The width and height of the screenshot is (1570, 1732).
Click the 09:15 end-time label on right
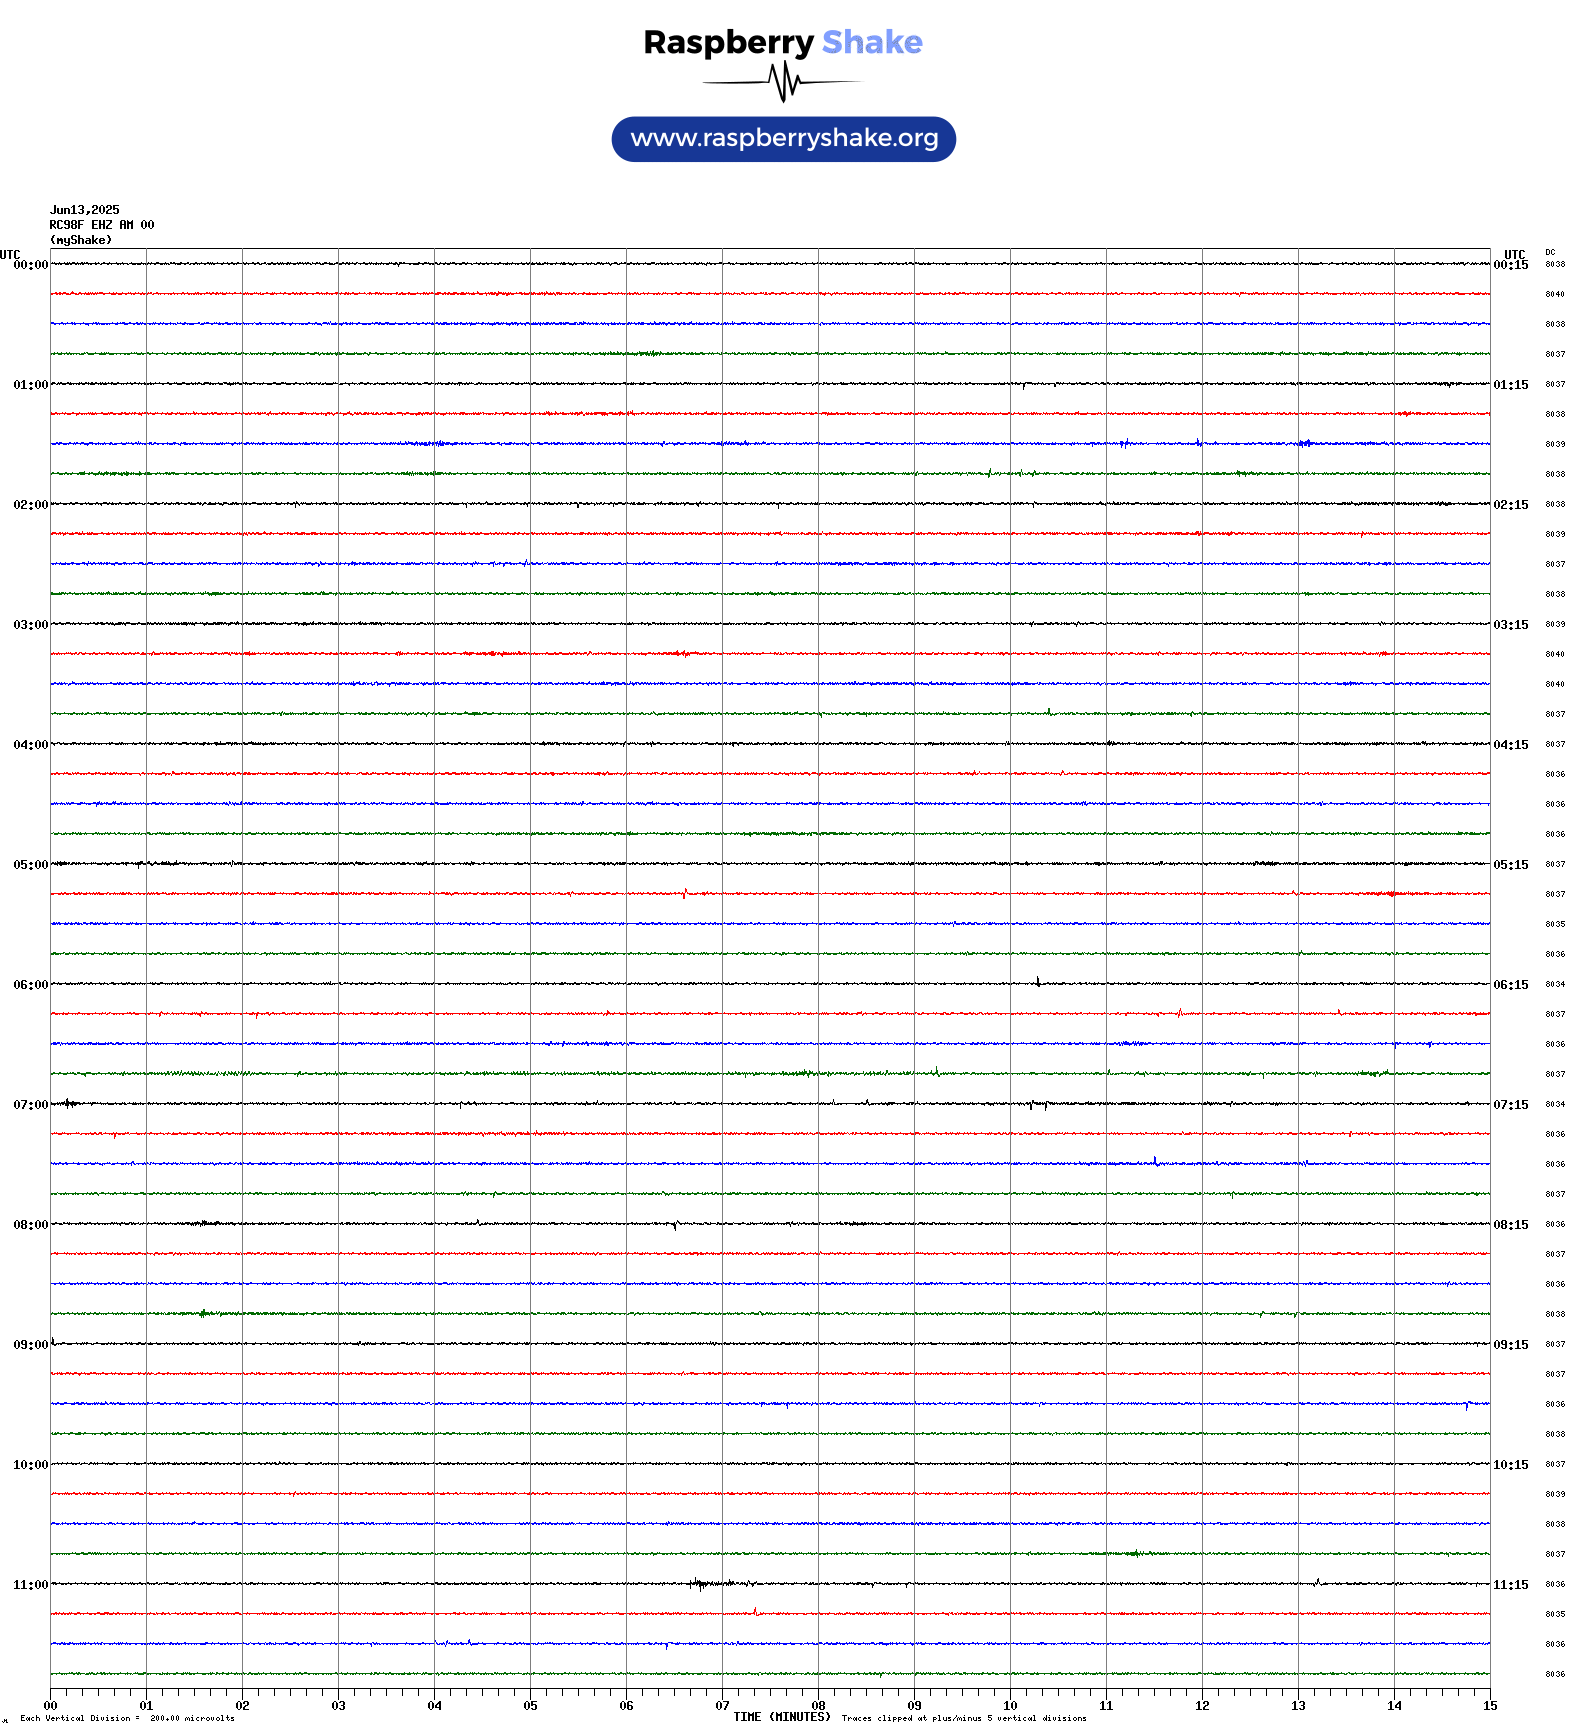click(1511, 1345)
